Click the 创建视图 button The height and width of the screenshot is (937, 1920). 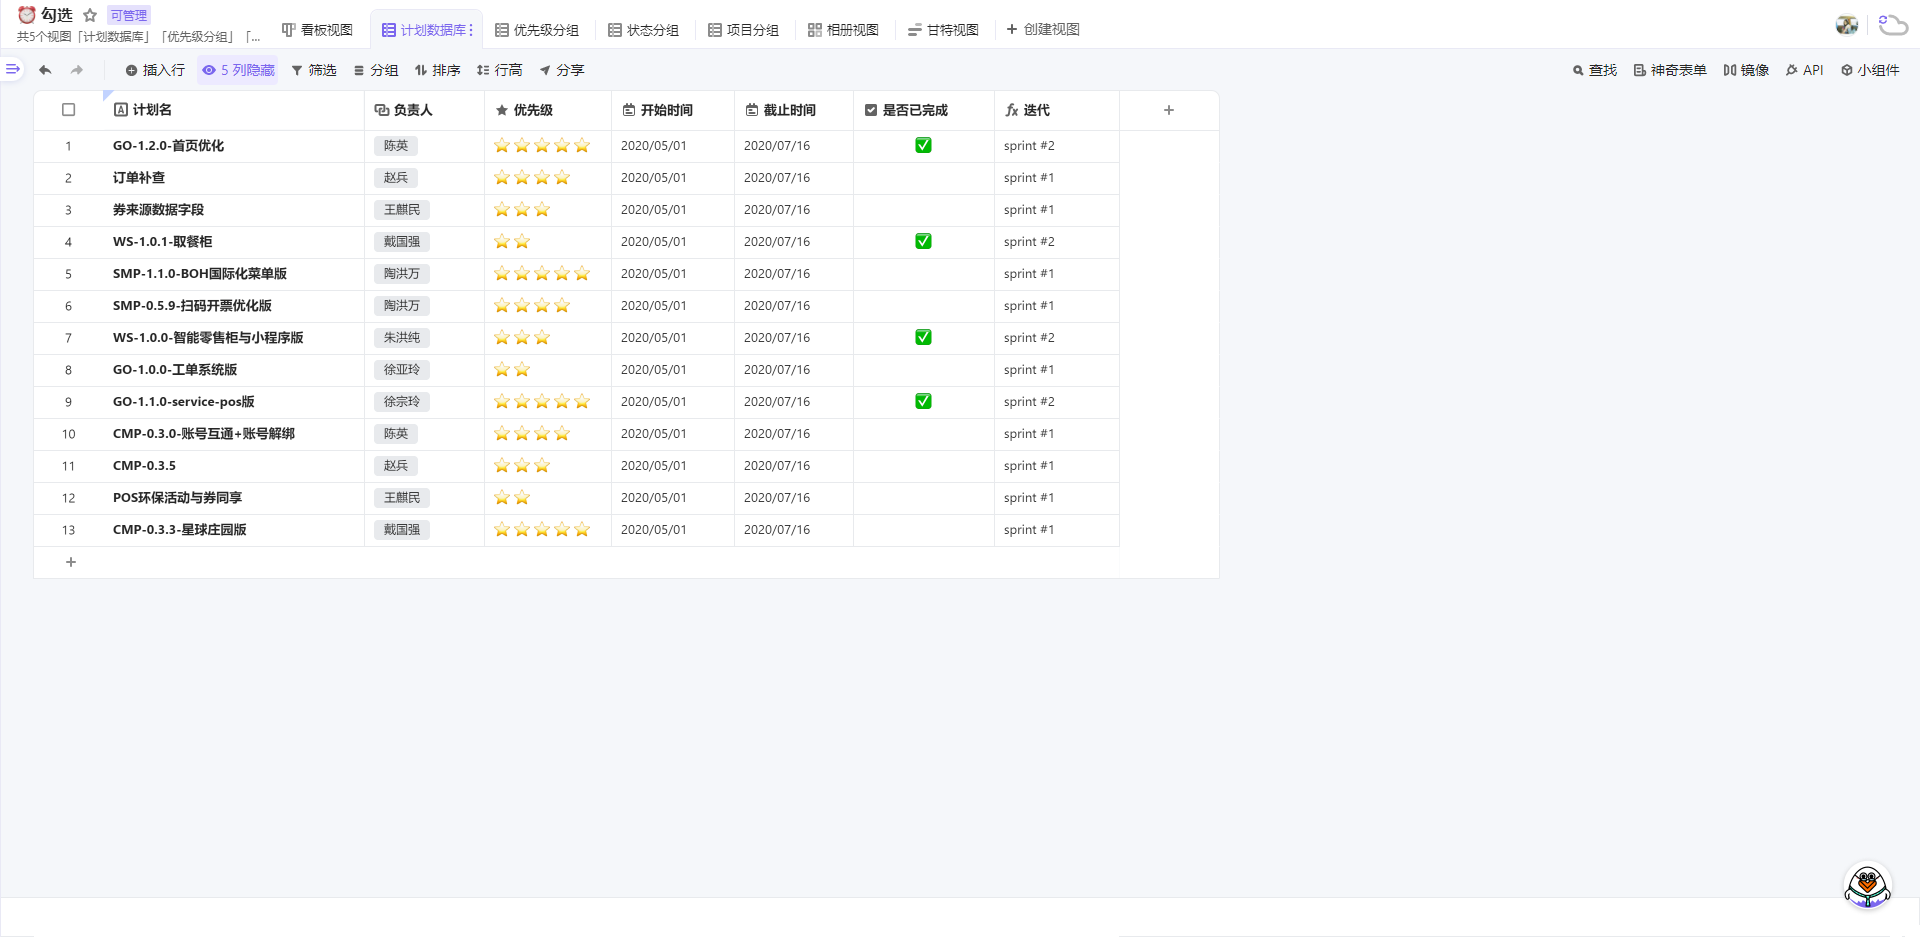pos(1042,30)
